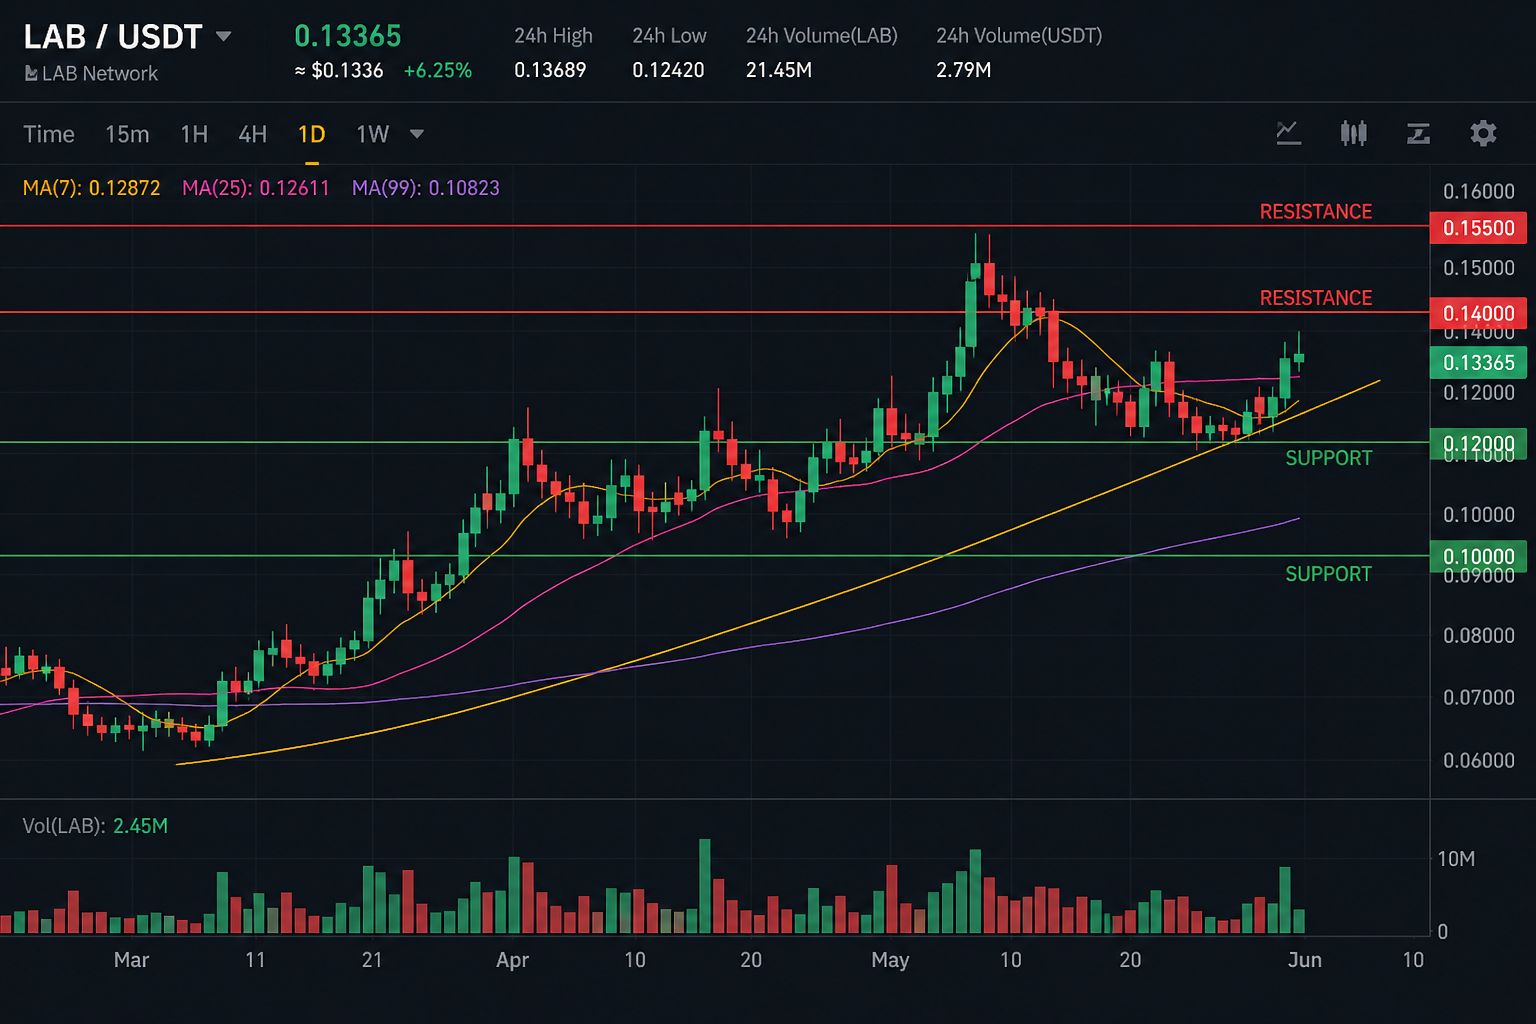Select the 15m timeframe tab

(x=127, y=134)
